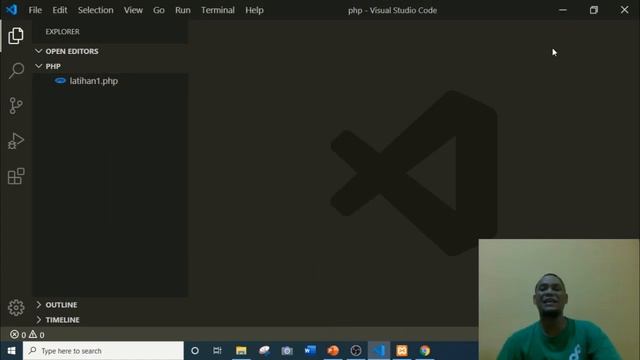Screen dimensions: 640x360
Task: Click the Cortana circle icon on taskbar
Action: [x=195, y=351]
